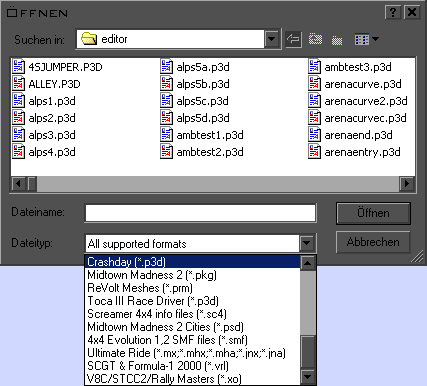Select the 4SJUMPER.P3D file icon
The height and width of the screenshot is (386, 427).
(x=19, y=66)
